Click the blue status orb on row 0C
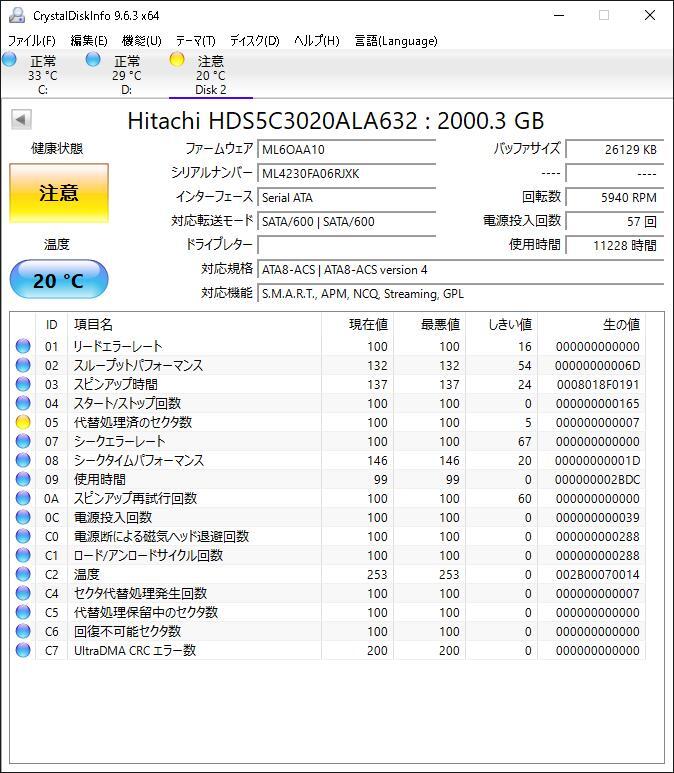The image size is (674, 773). pos(23,517)
